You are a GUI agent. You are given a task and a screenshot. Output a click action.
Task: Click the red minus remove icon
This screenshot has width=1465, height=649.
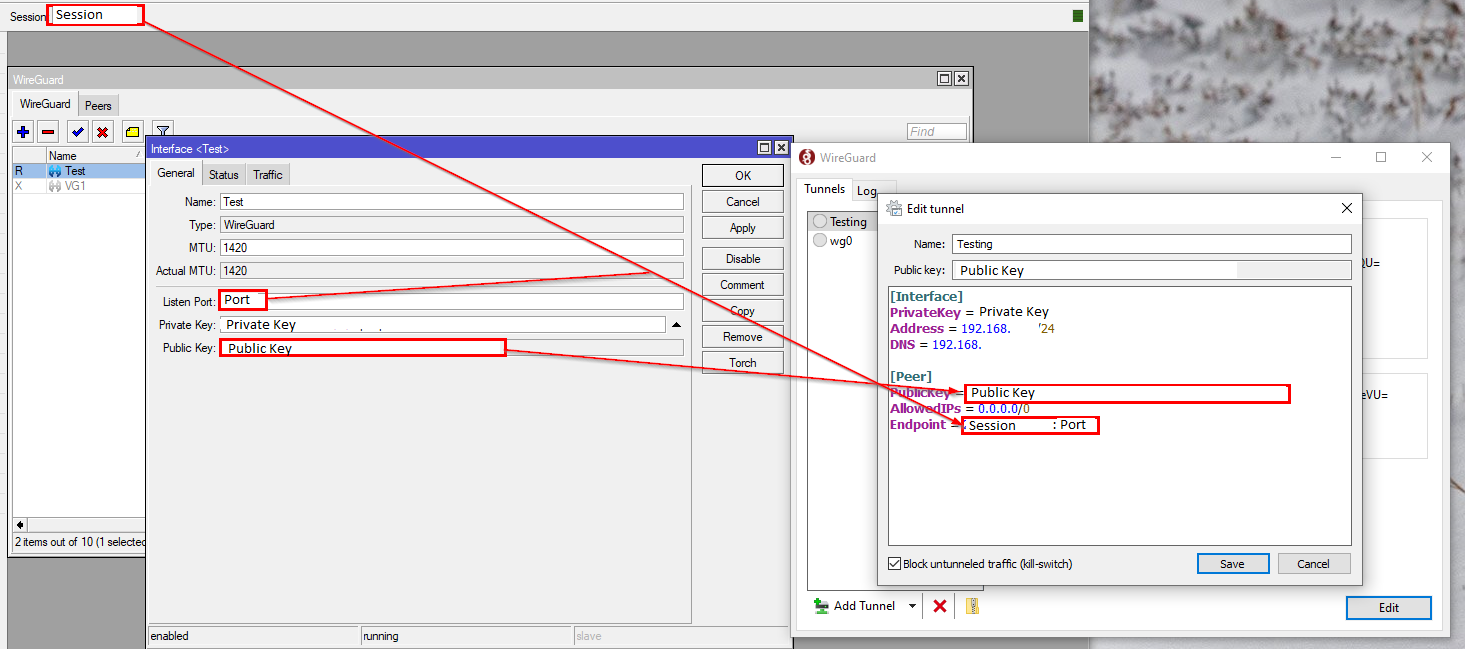tap(48, 132)
